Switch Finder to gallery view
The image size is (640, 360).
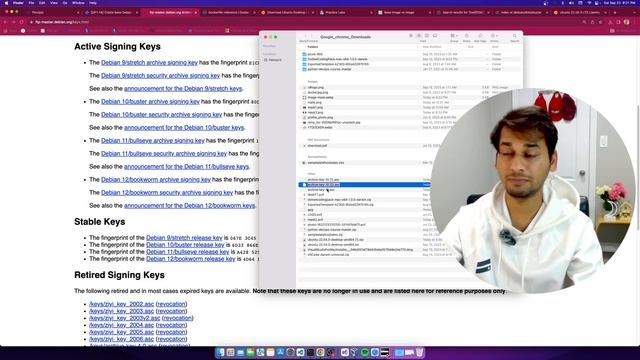point(435,36)
